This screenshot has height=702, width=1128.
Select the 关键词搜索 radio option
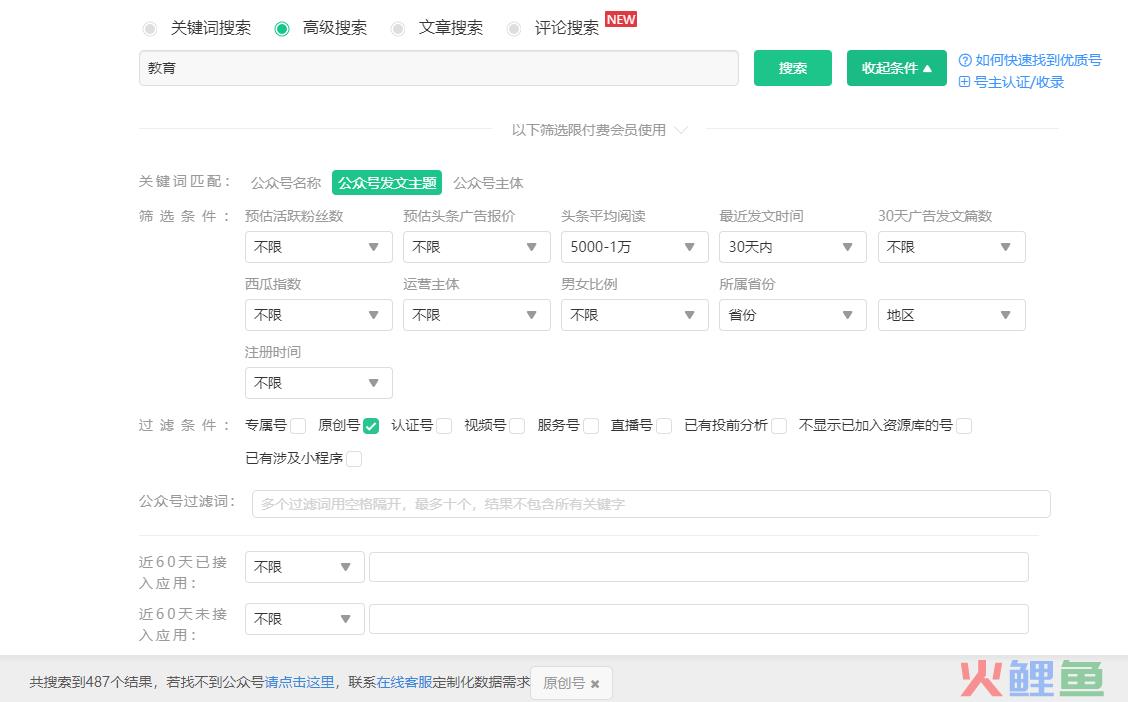(150, 29)
